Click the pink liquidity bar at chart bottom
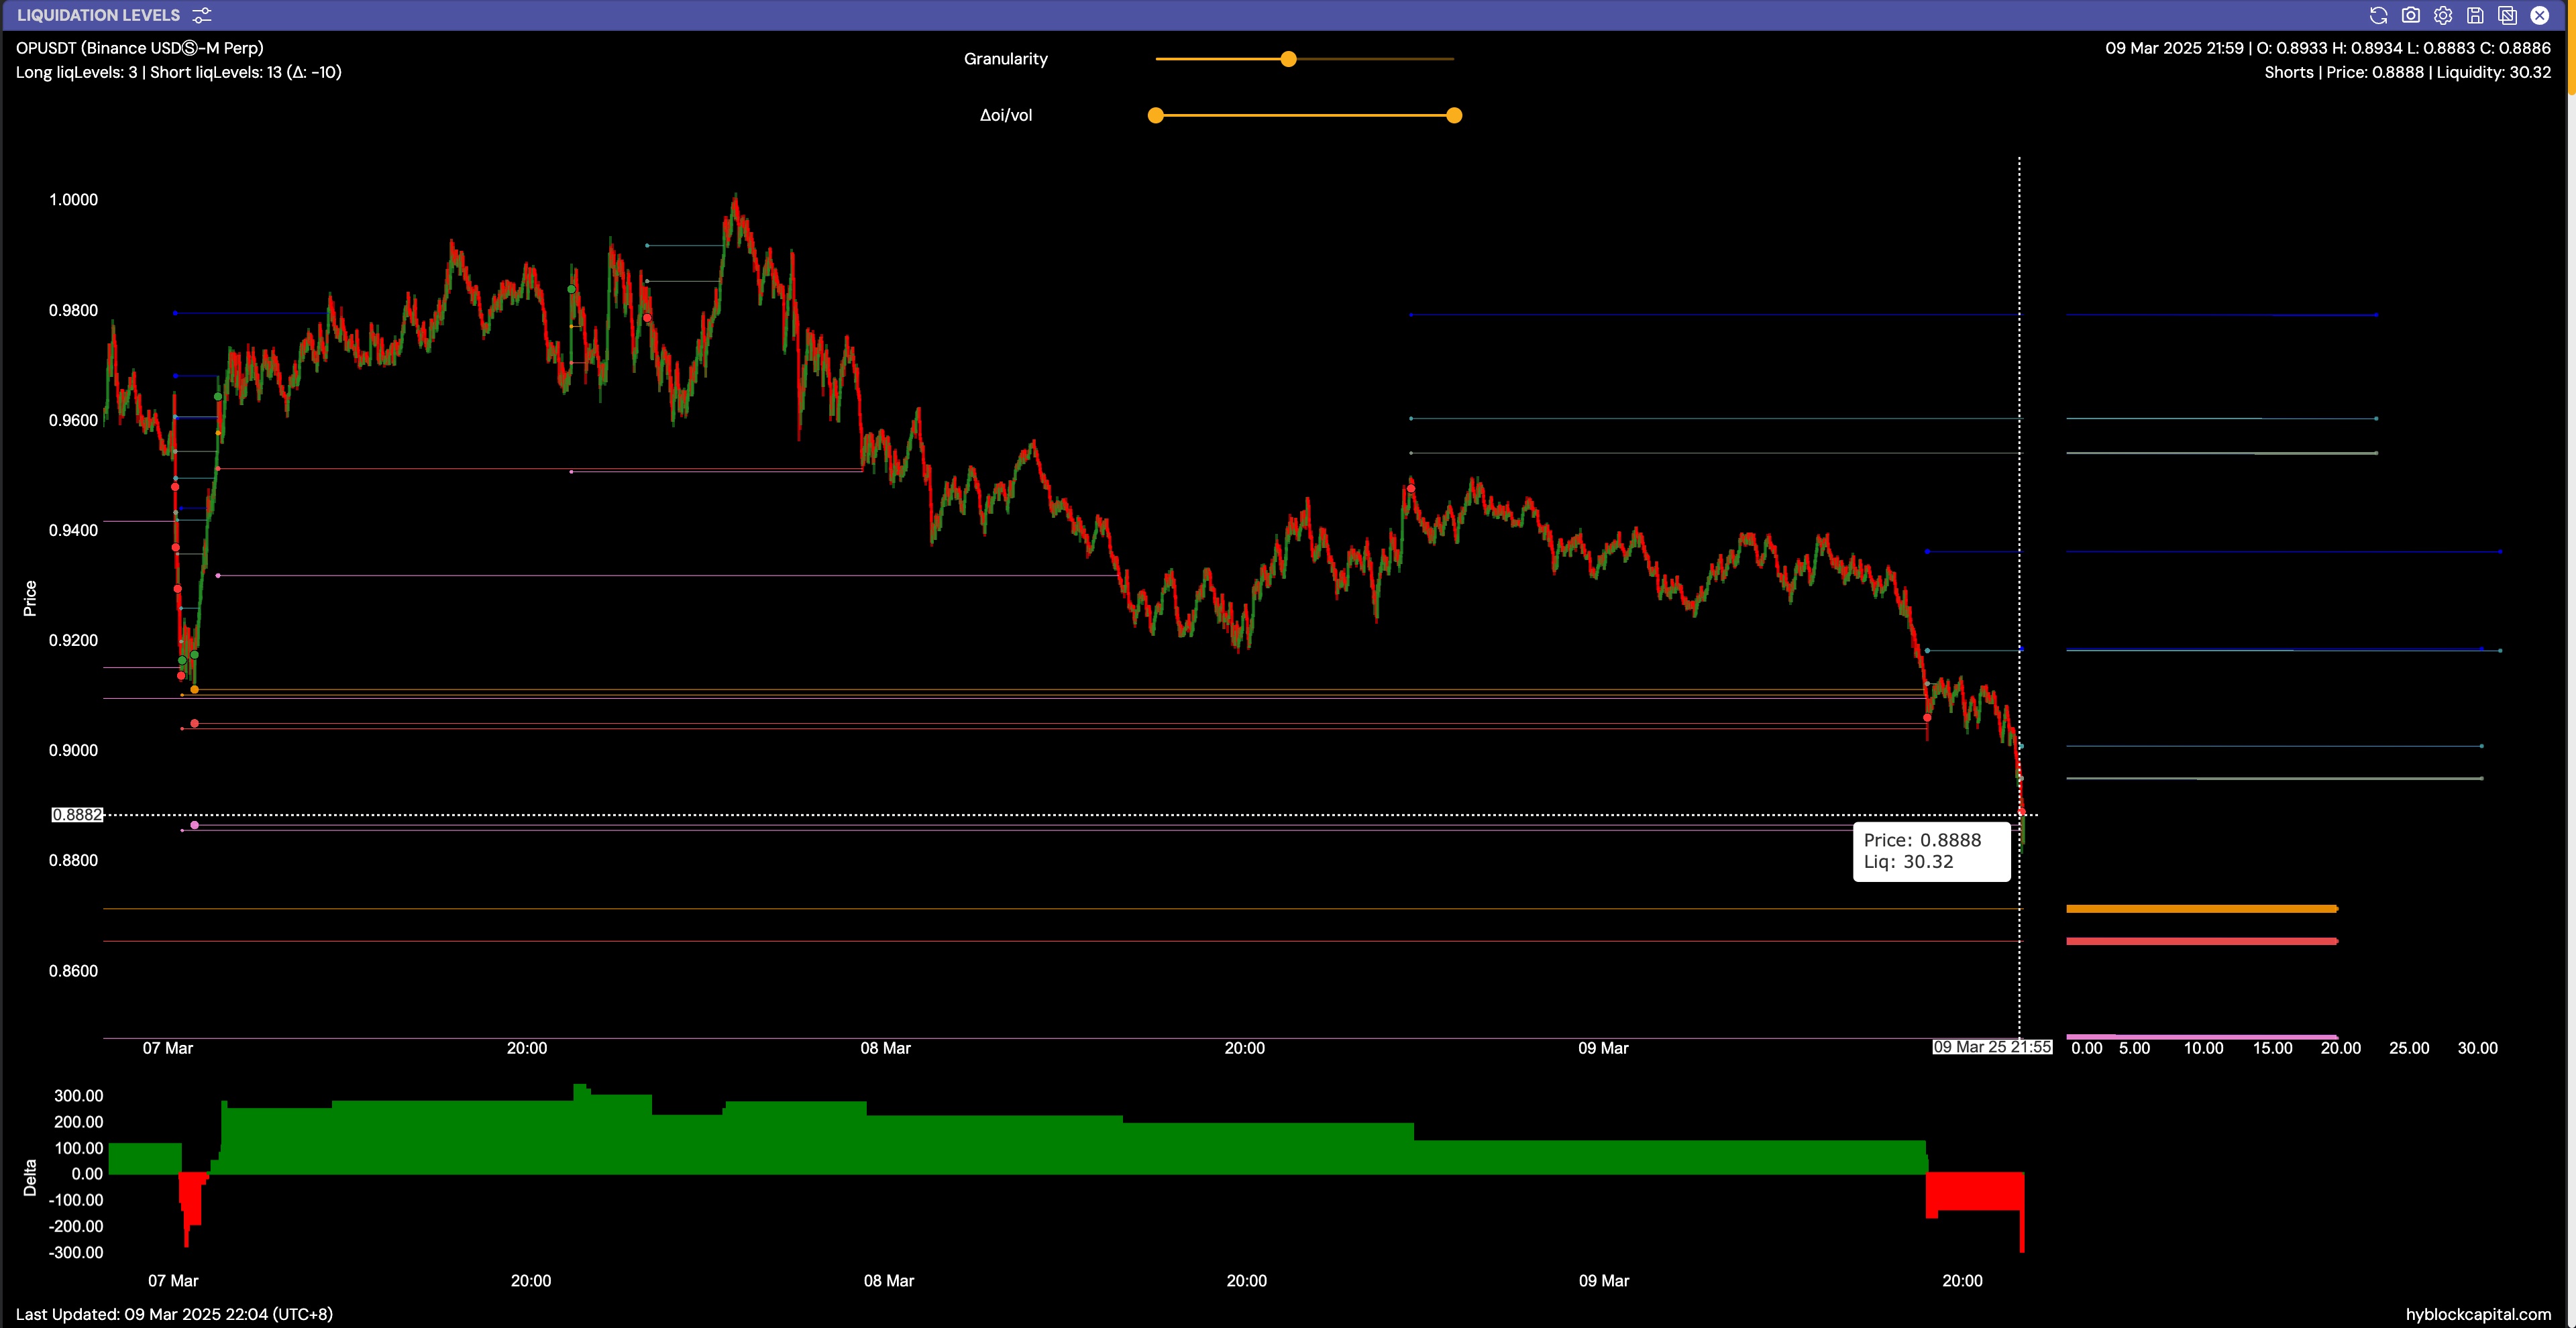The width and height of the screenshot is (2576, 1328). coord(2200,1037)
